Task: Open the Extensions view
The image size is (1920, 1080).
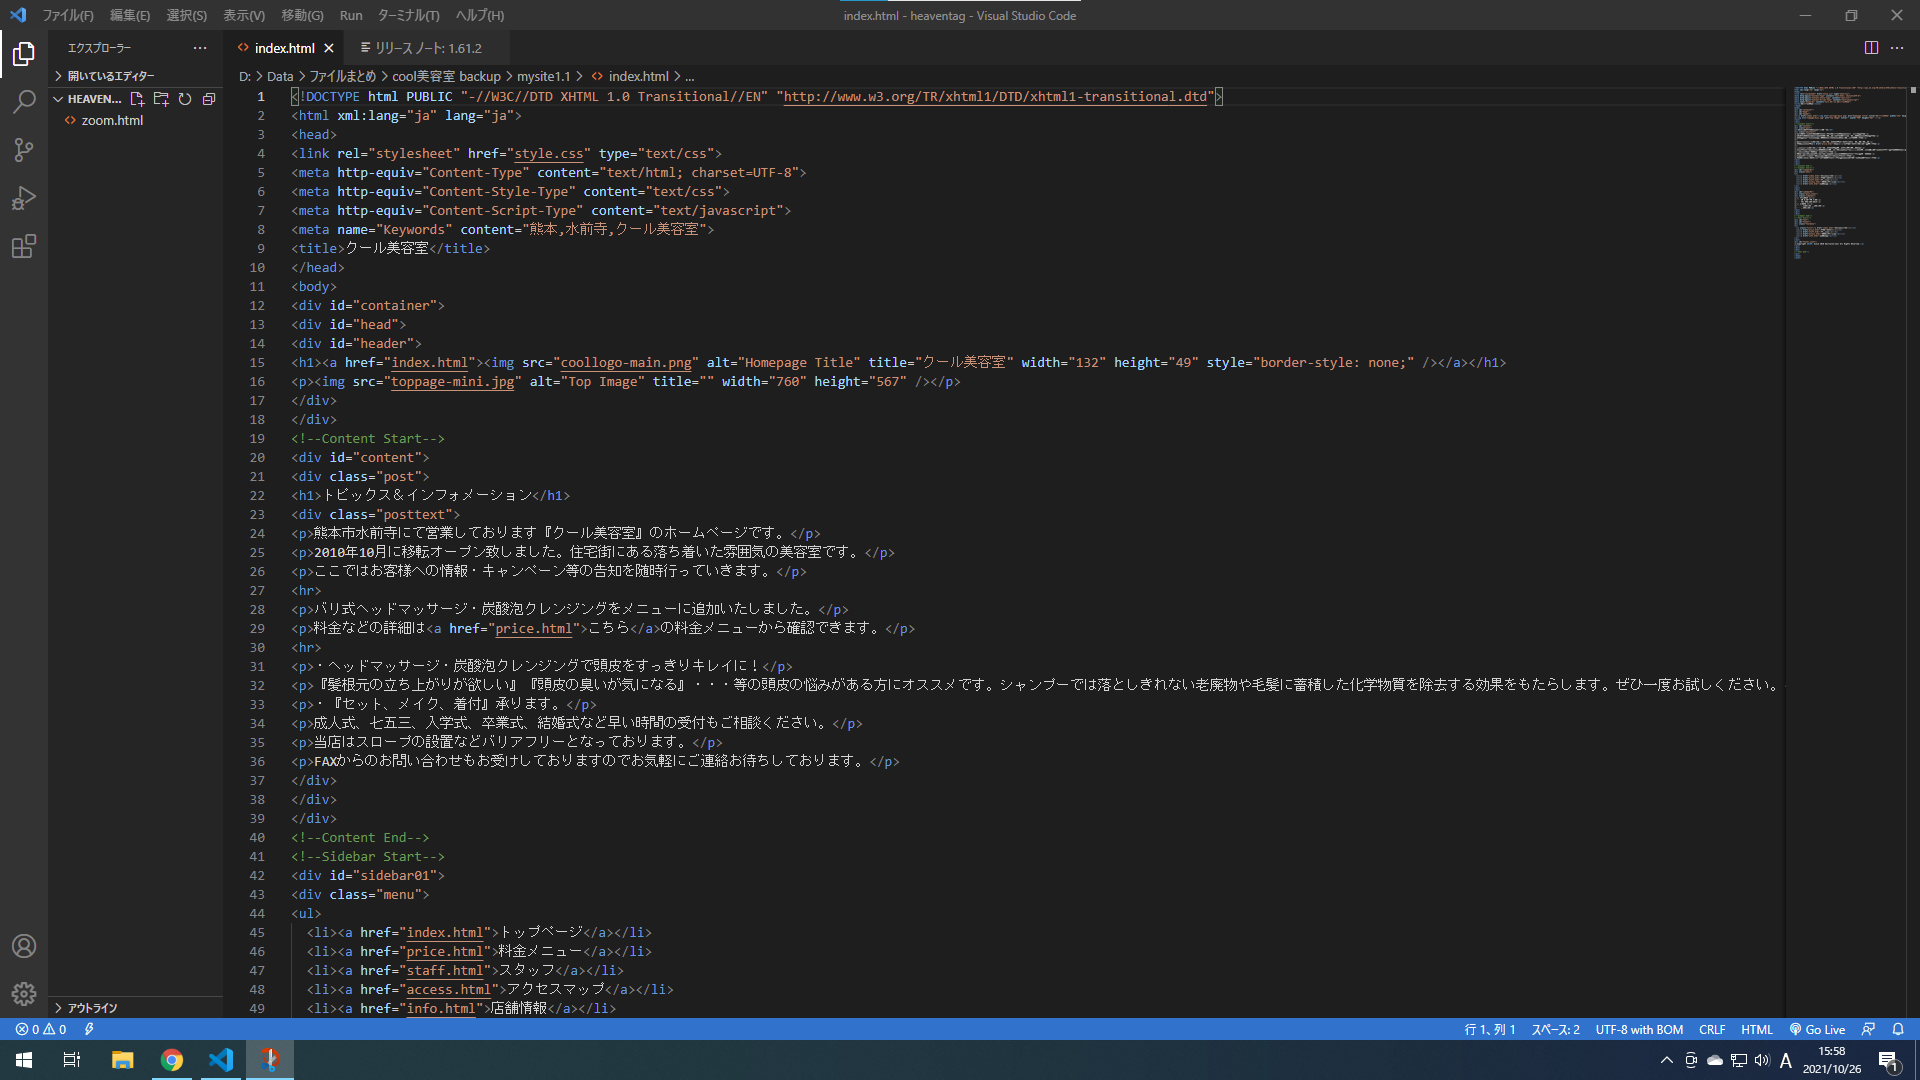Action: click(24, 246)
